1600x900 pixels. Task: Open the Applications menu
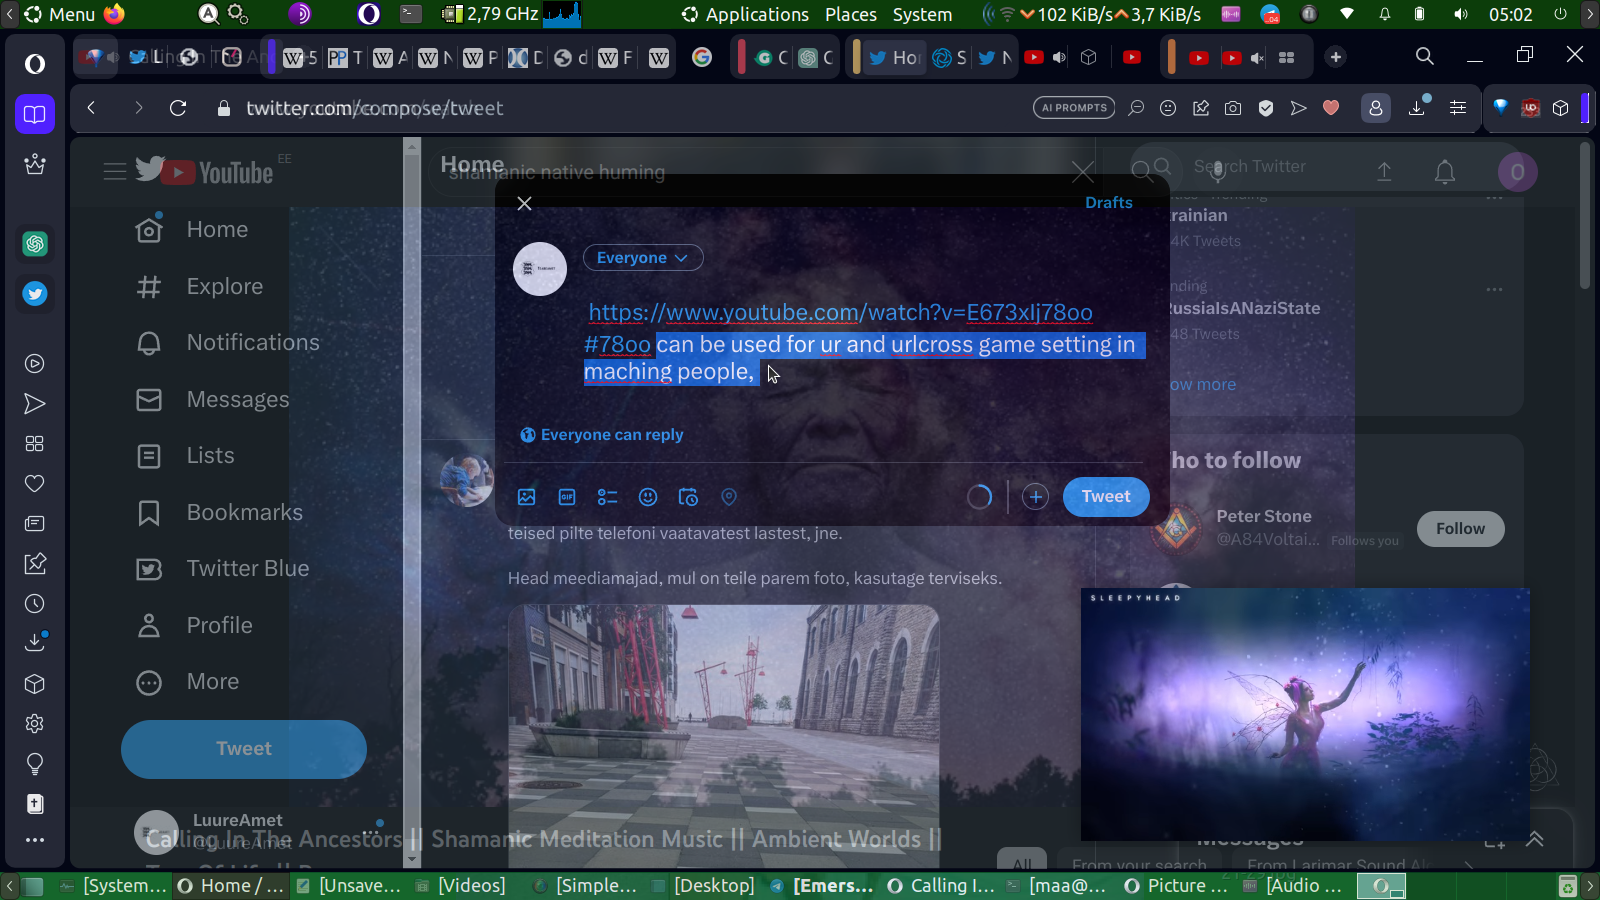[745, 14]
